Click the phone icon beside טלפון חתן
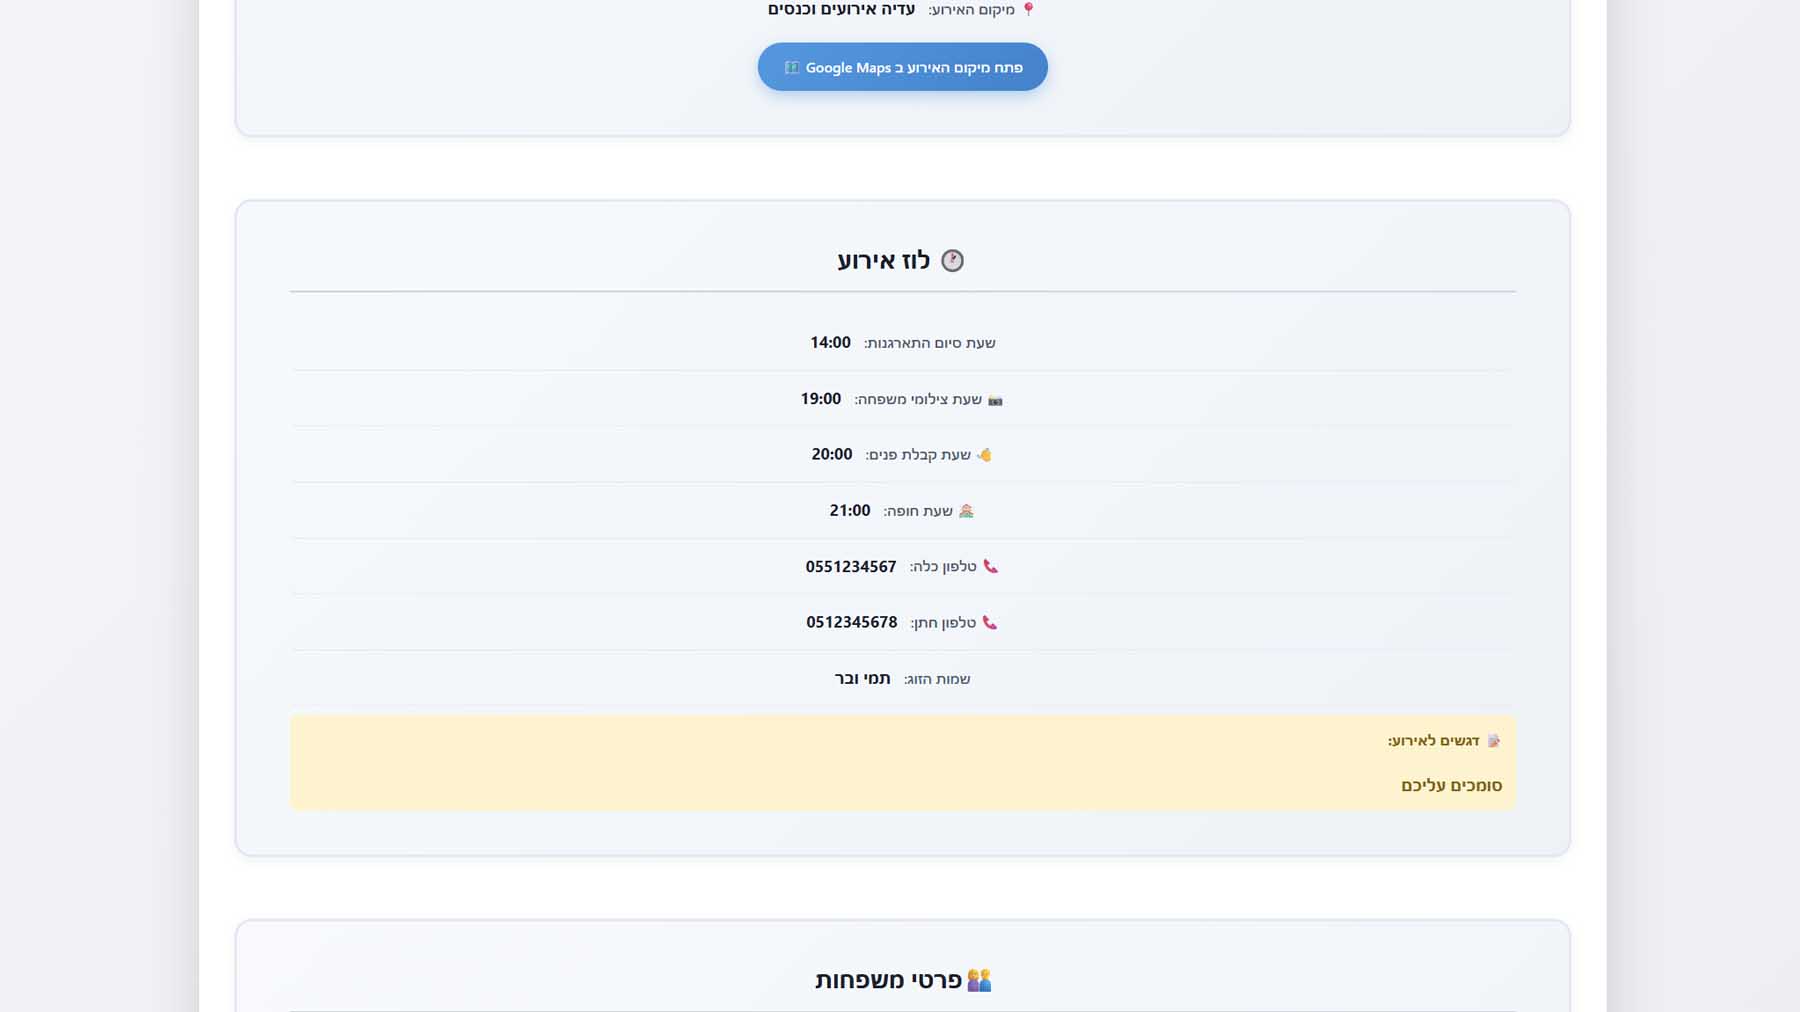The width and height of the screenshot is (1800, 1012). pos(989,623)
